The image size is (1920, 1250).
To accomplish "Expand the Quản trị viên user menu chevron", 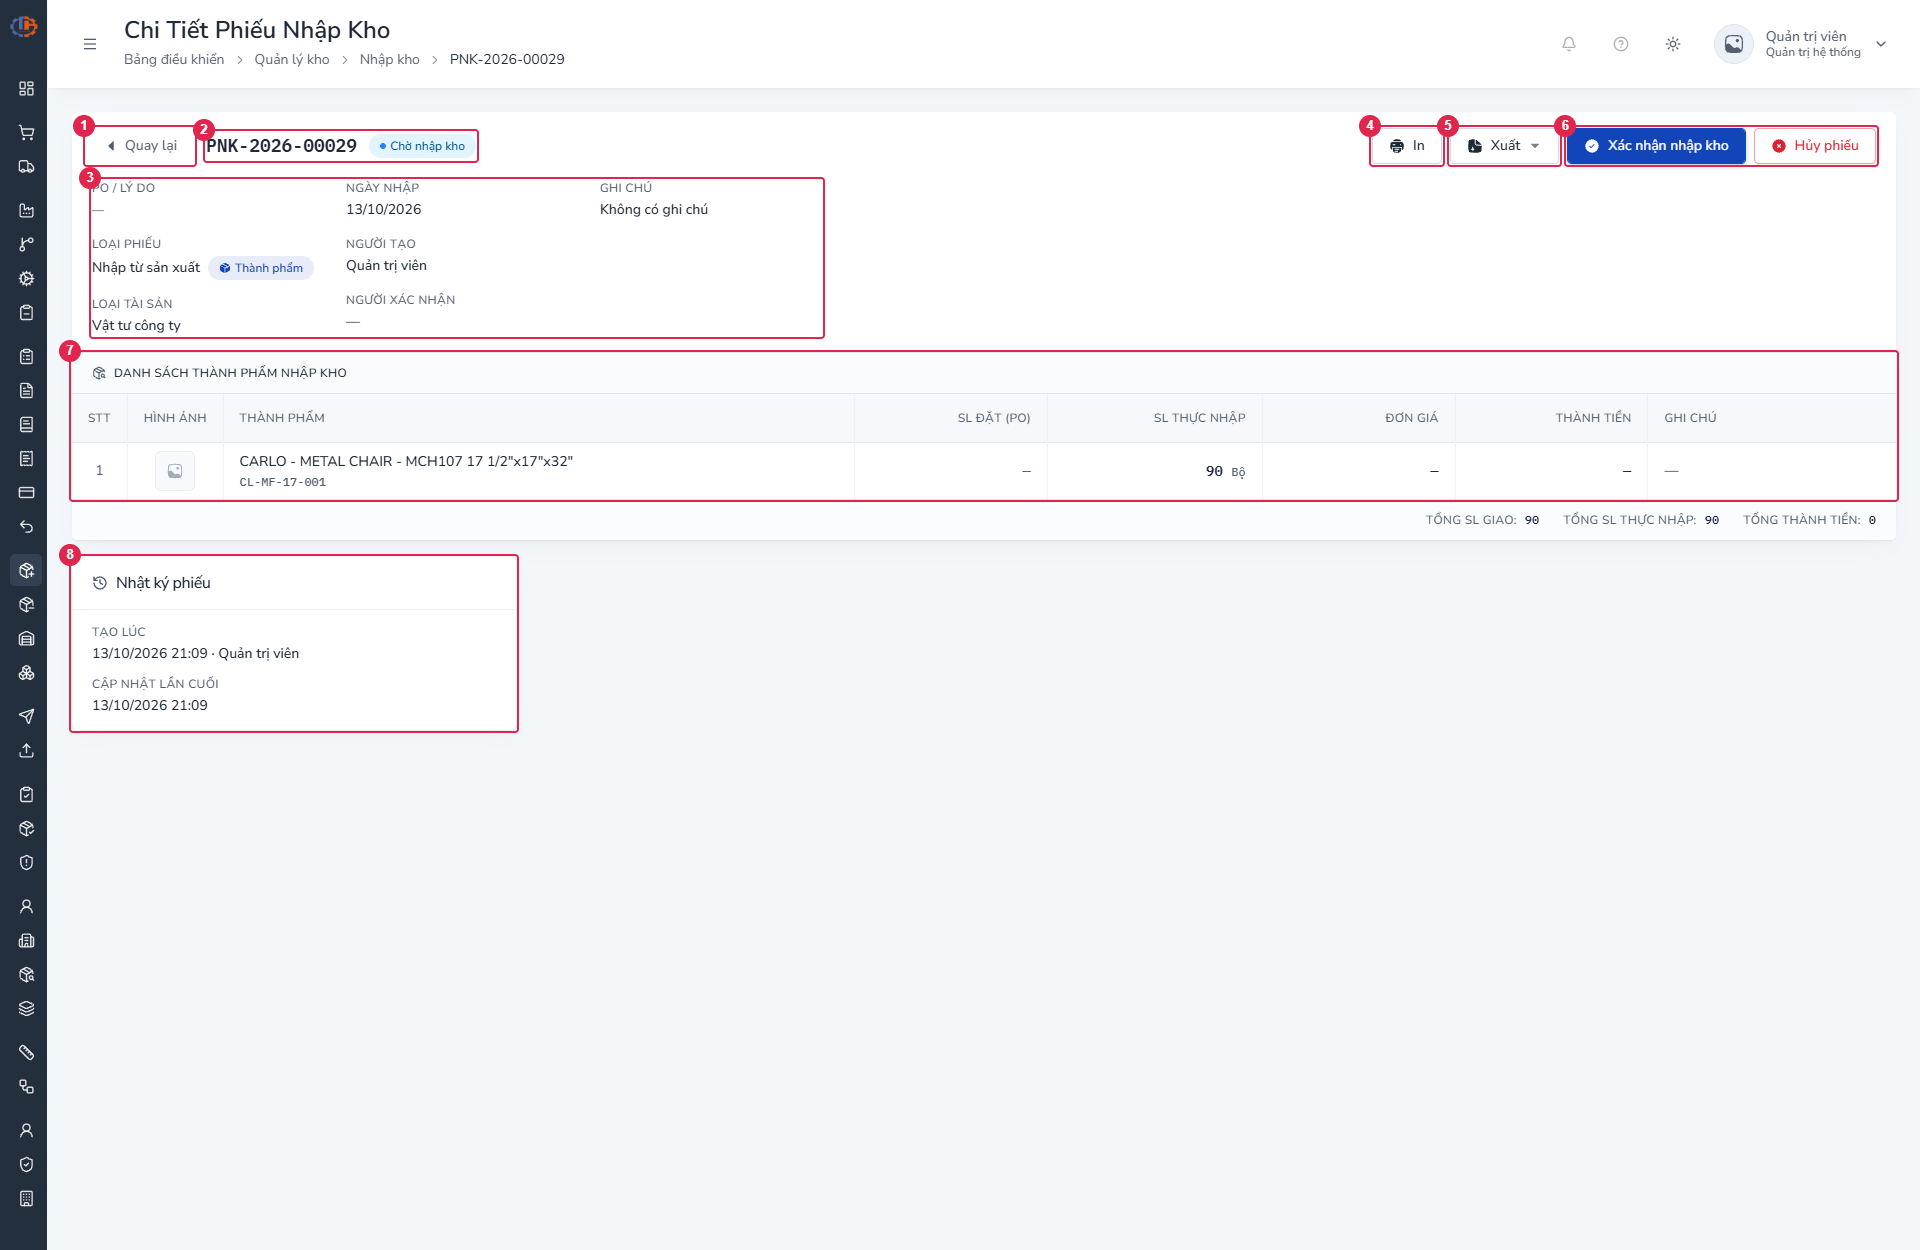I will point(1881,44).
